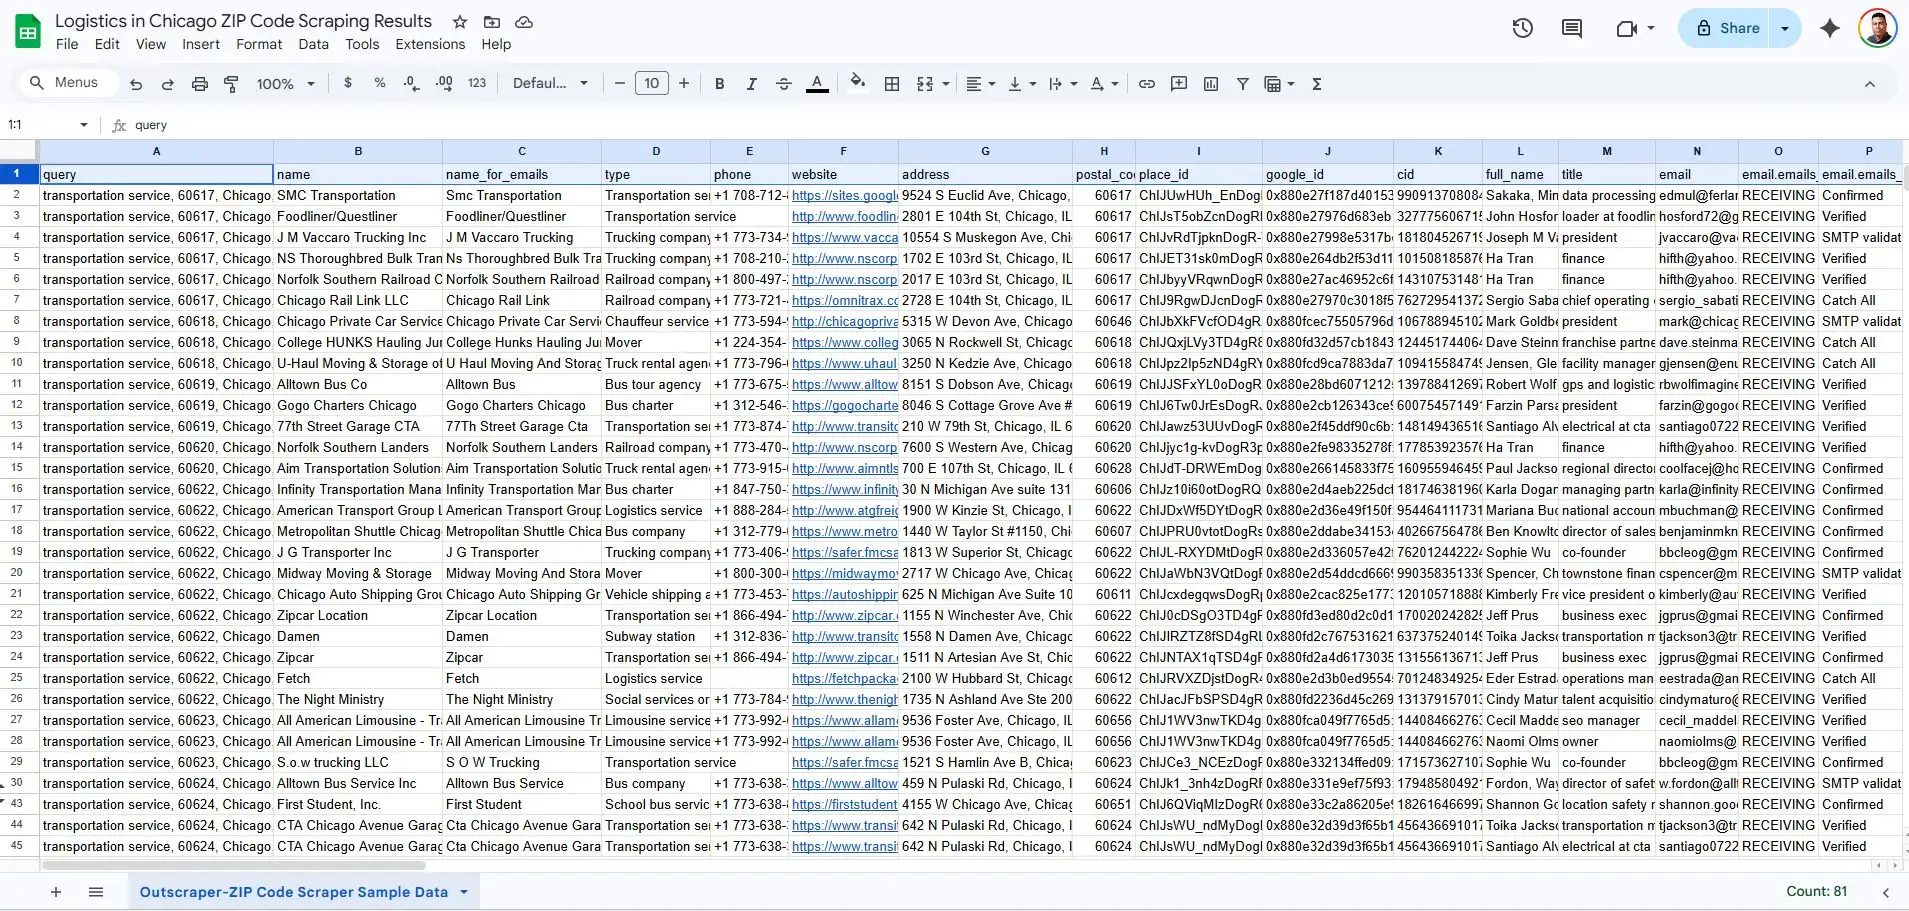Open the Extensions menu
Screen dimensions: 1909x911
tap(430, 44)
